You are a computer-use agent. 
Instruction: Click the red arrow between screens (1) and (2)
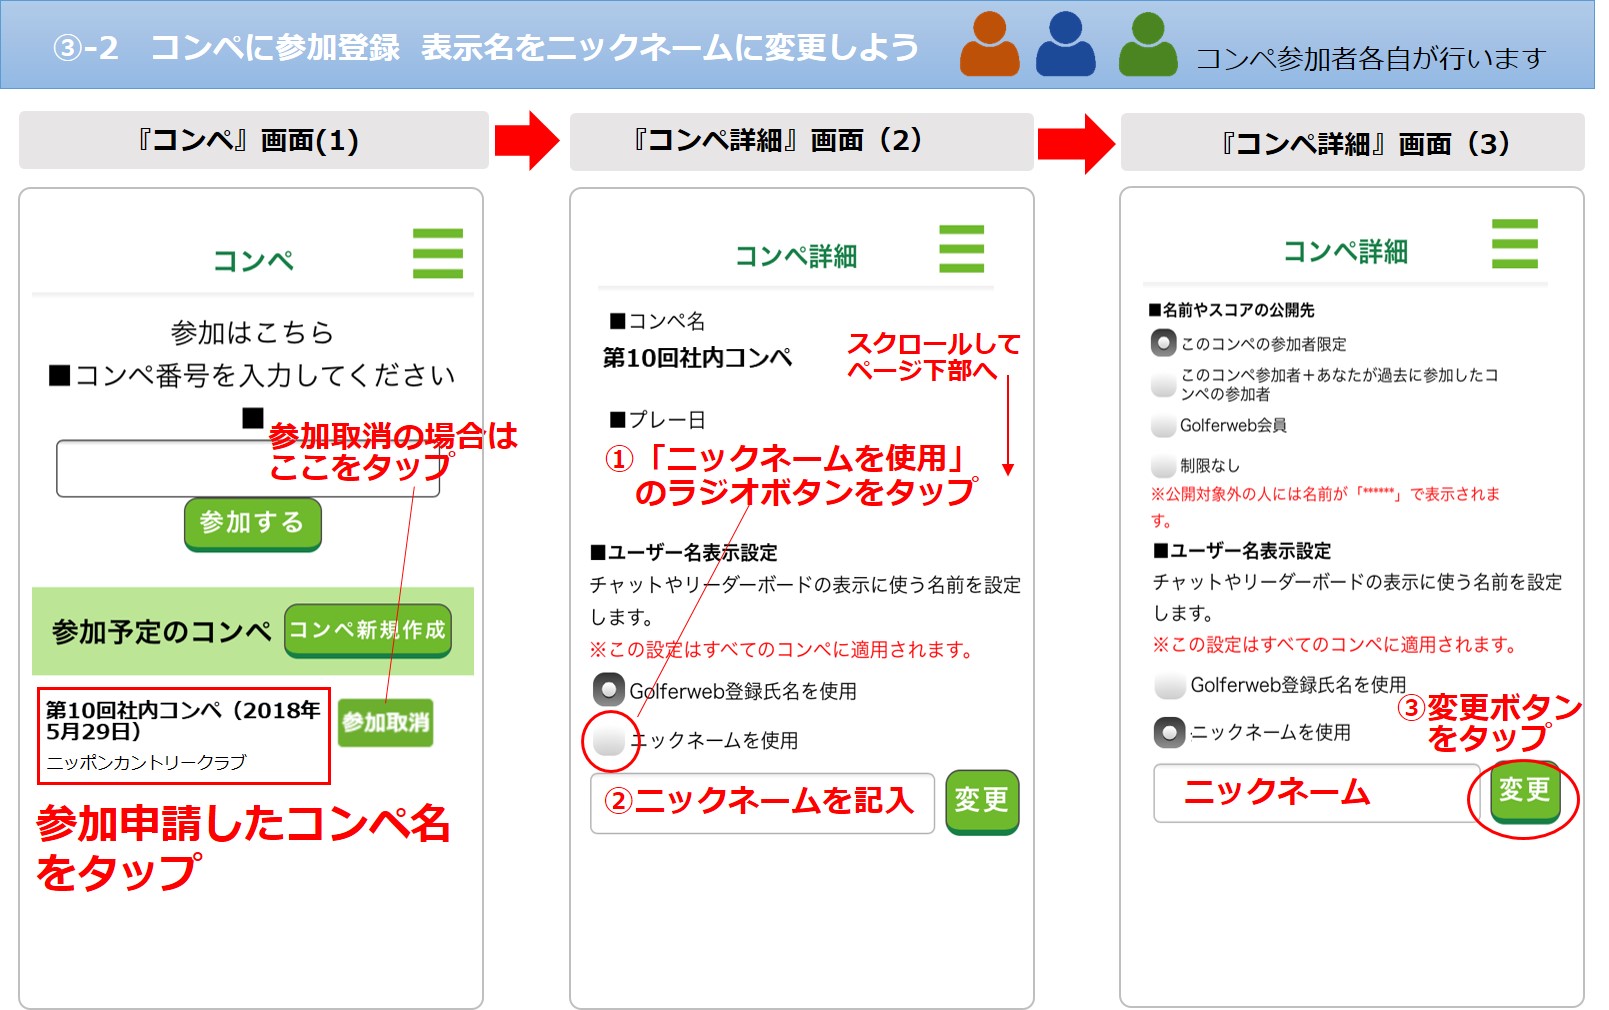pyautogui.click(x=526, y=141)
